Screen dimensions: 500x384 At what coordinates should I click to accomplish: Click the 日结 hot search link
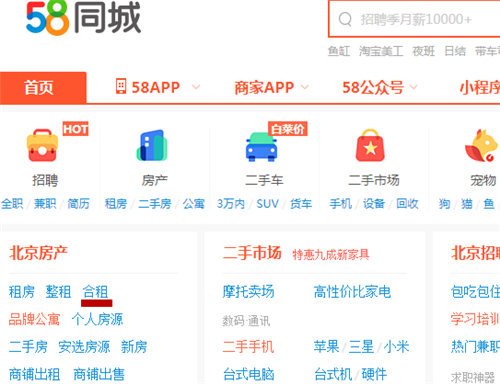[x=455, y=51]
